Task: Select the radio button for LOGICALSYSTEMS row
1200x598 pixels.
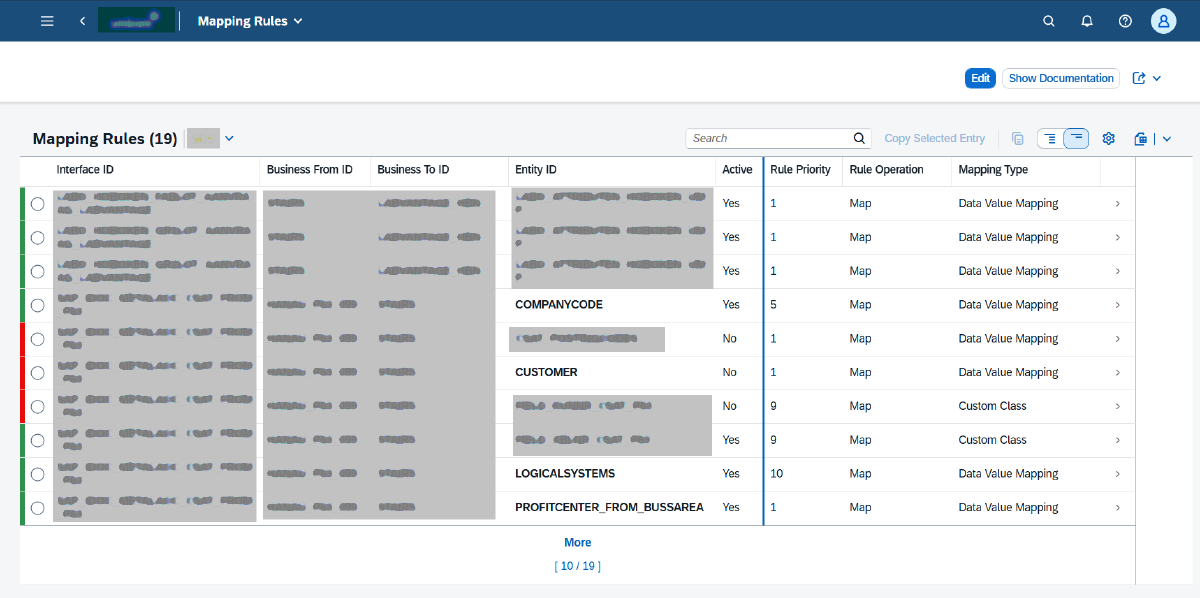Action: click(37, 474)
